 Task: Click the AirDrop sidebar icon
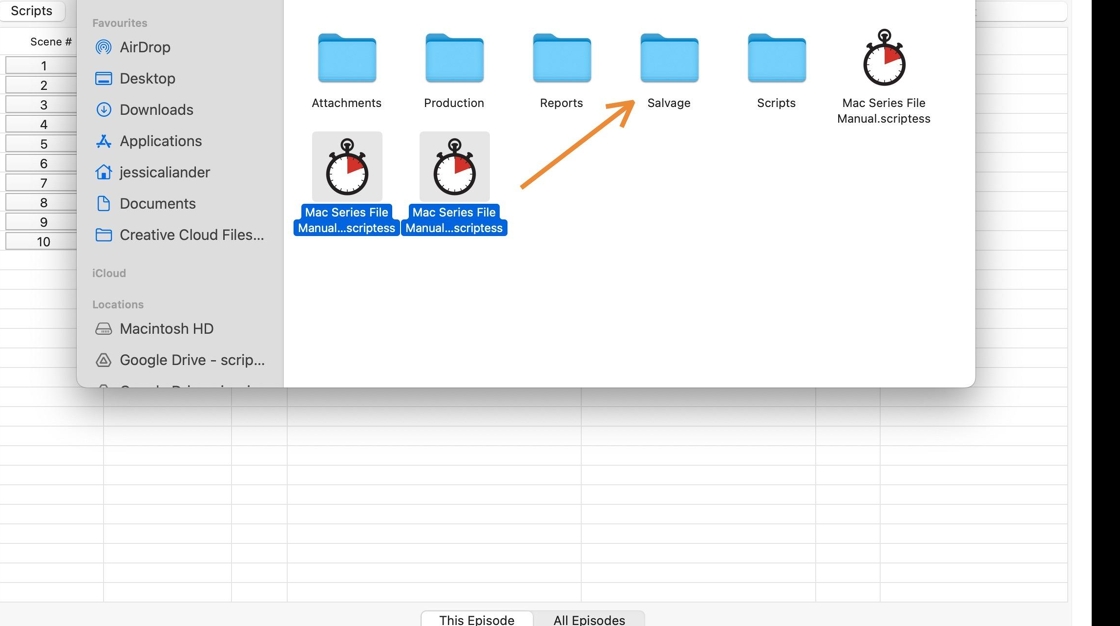(x=104, y=47)
